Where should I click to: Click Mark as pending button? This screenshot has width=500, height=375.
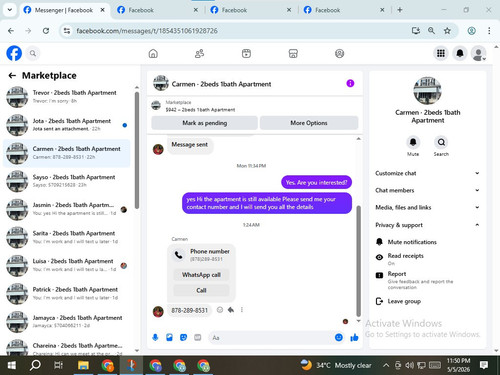click(204, 123)
